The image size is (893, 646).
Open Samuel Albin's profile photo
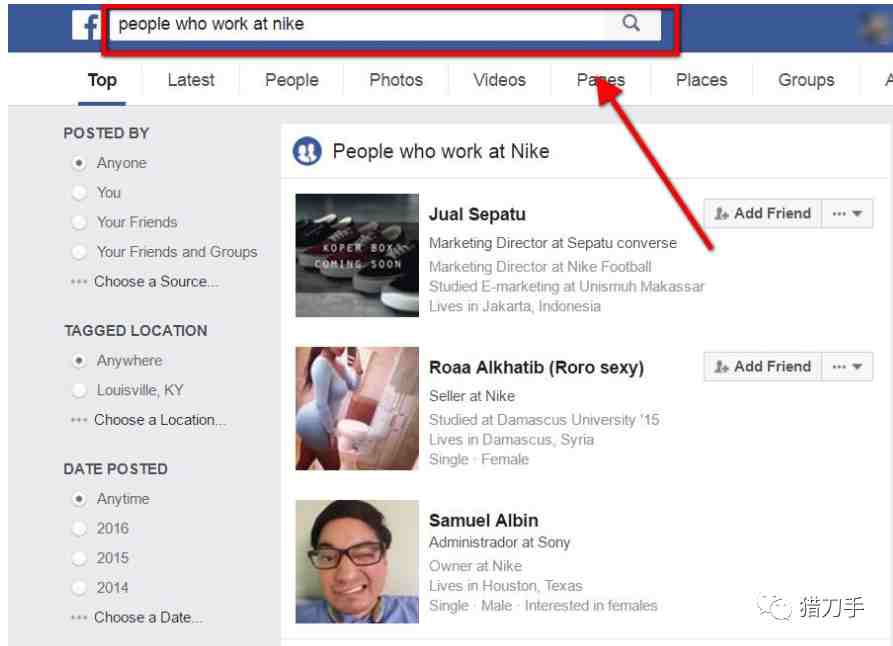[357, 562]
